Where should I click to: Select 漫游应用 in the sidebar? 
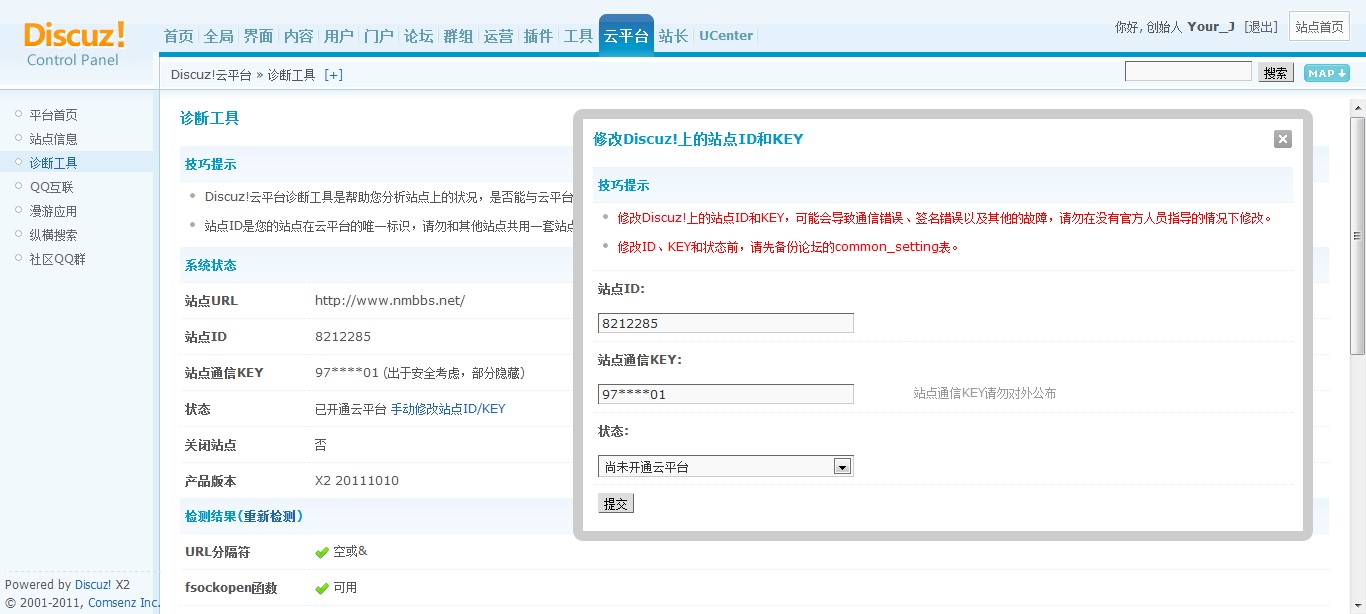click(53, 211)
